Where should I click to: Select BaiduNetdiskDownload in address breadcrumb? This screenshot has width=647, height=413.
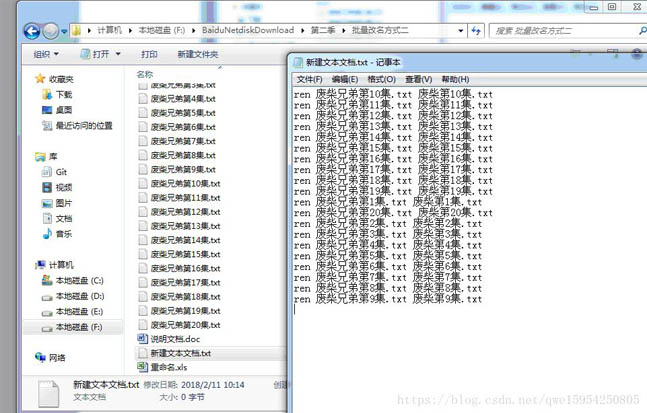click(248, 30)
